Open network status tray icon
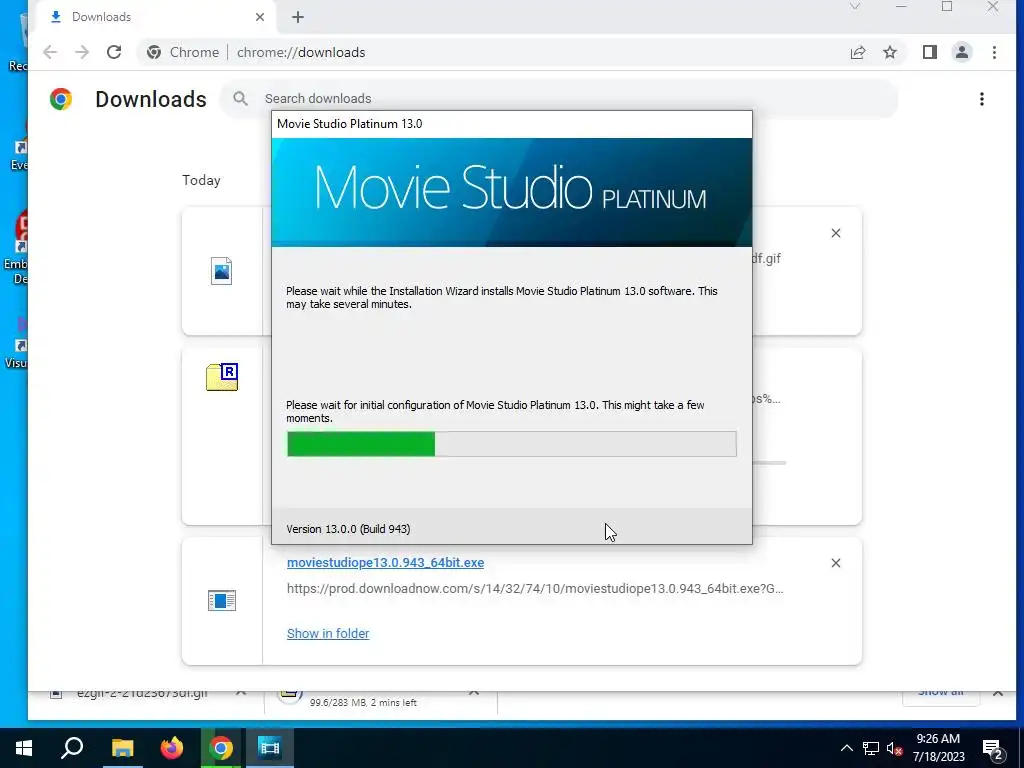 pyautogui.click(x=871, y=748)
